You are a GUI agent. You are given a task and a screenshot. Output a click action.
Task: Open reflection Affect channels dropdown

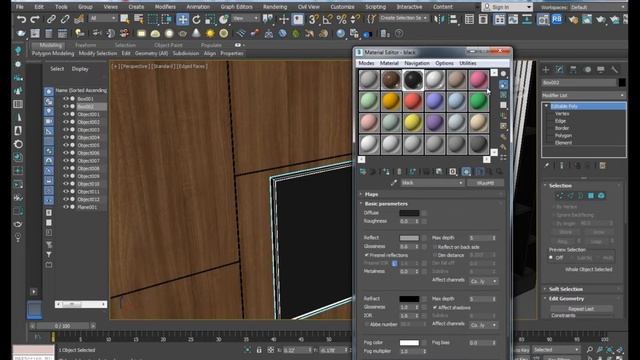[483, 281]
